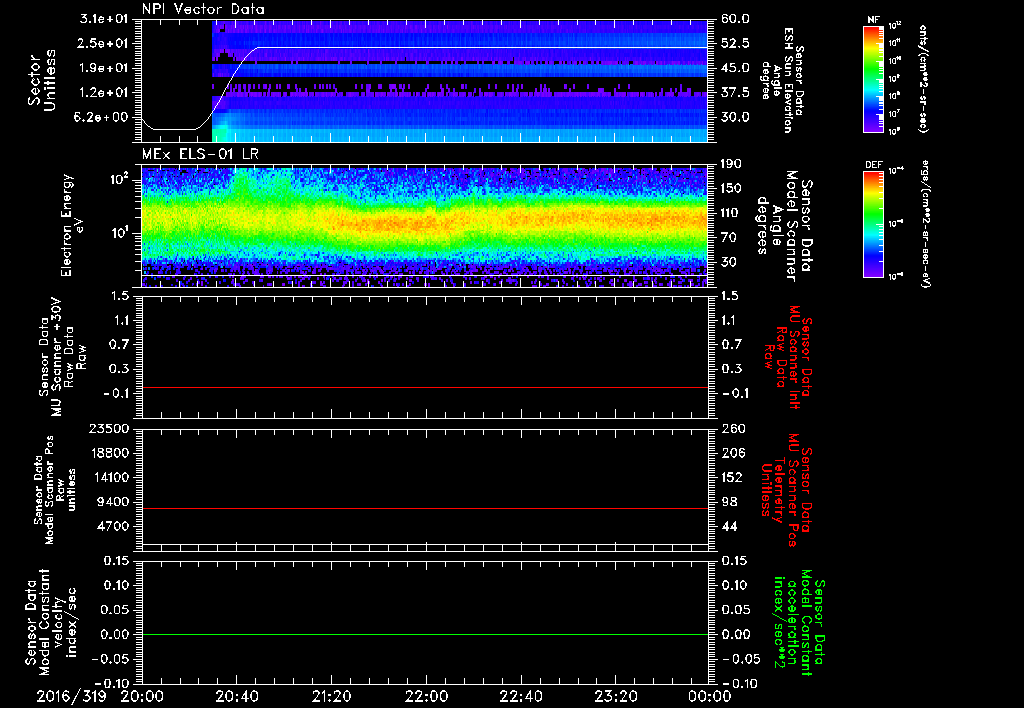Viewport: 1024px width, 708px height.
Task: Click the "60.0" sun elevation tick label
Action: (x=735, y=19)
